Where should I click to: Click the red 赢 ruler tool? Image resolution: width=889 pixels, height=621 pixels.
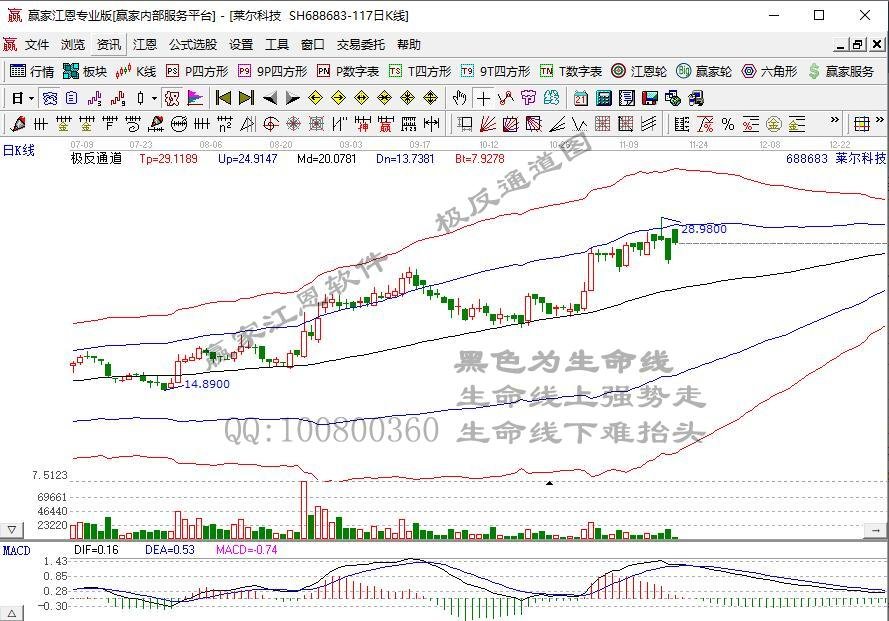tap(386, 124)
